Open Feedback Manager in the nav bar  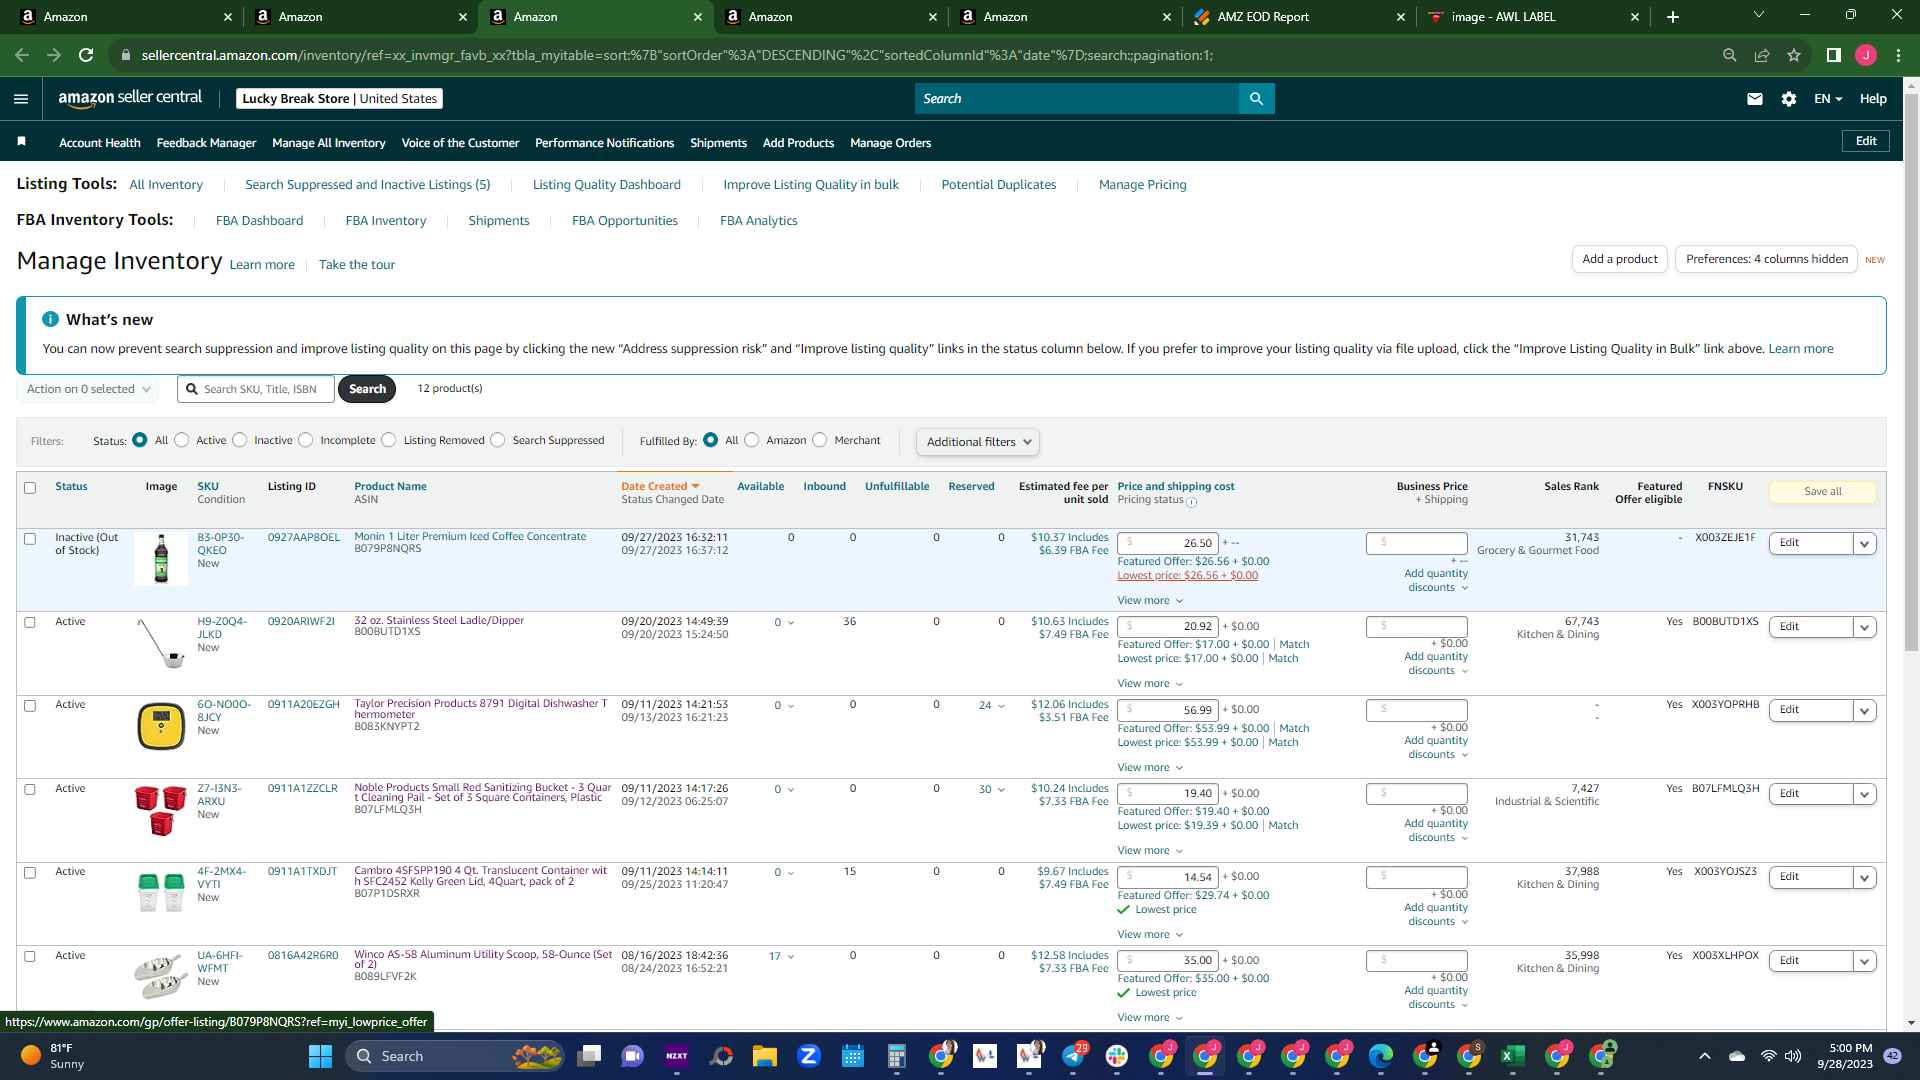point(206,143)
